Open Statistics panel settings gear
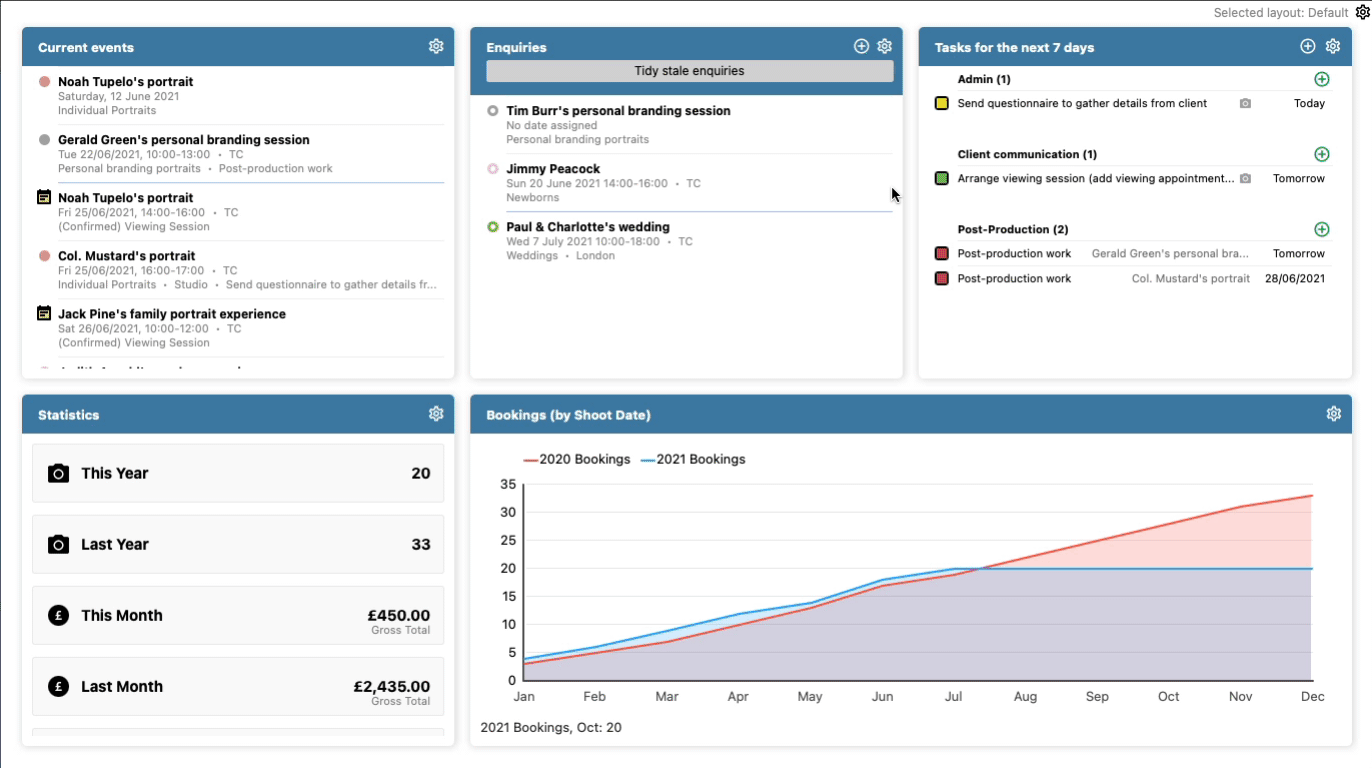 435,414
